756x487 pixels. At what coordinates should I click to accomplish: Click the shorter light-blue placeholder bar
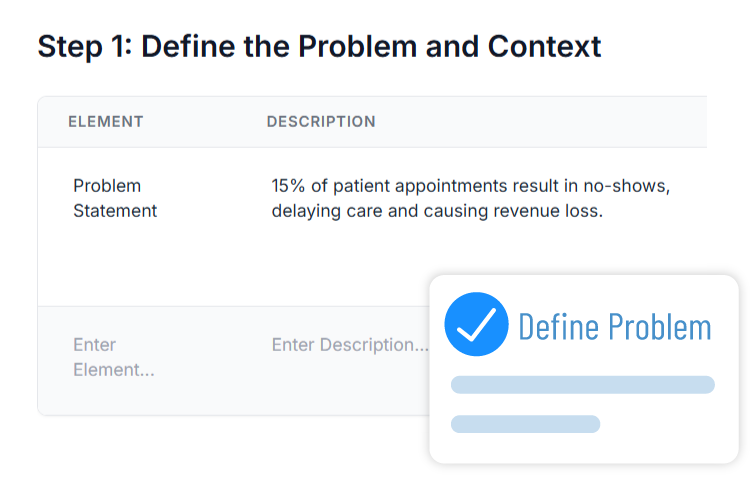[x=525, y=424]
